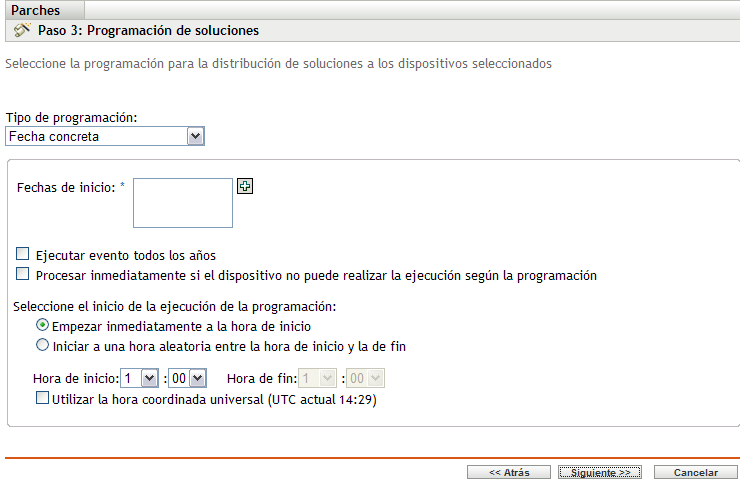The height and width of the screenshot is (486, 740).
Task: Click the Paso 3: Programación de soluciones header
Action: coord(148,30)
